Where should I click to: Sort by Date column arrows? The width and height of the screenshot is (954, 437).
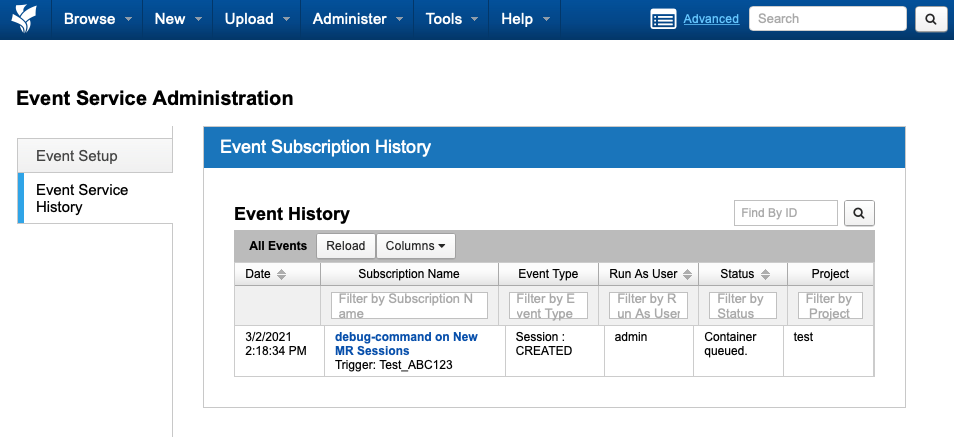(281, 274)
